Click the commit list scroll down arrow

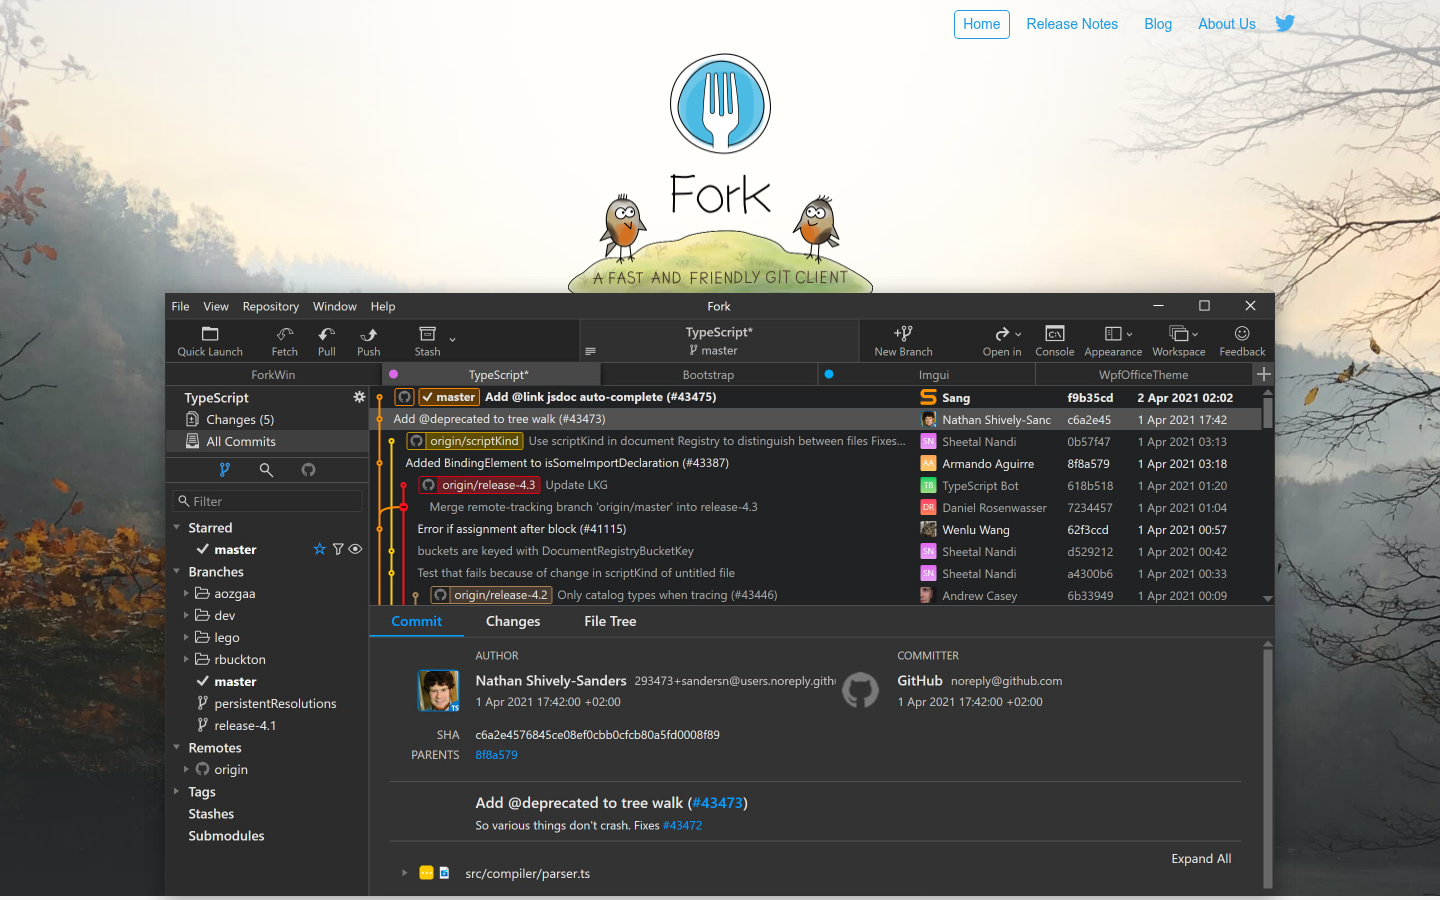1268,598
